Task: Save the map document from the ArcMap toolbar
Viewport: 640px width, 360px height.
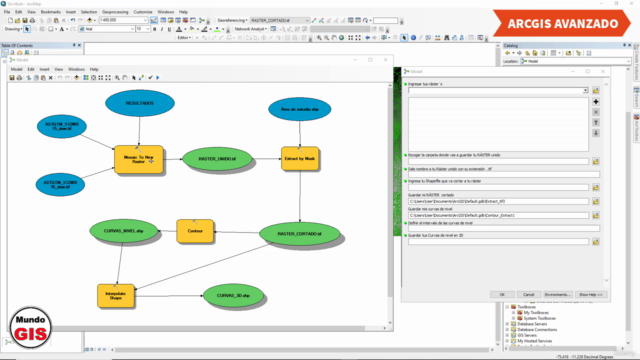Action: point(24,20)
